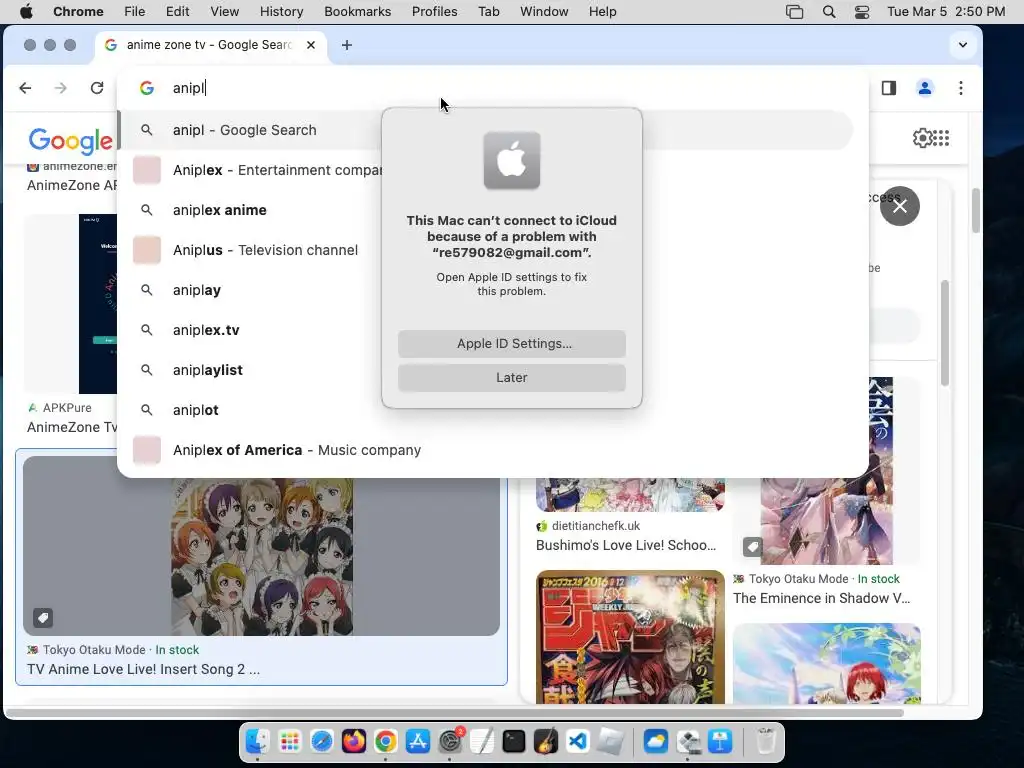Screen dimensions: 1024x768
Task: Click the page vertical scrollbar
Action: point(976,210)
